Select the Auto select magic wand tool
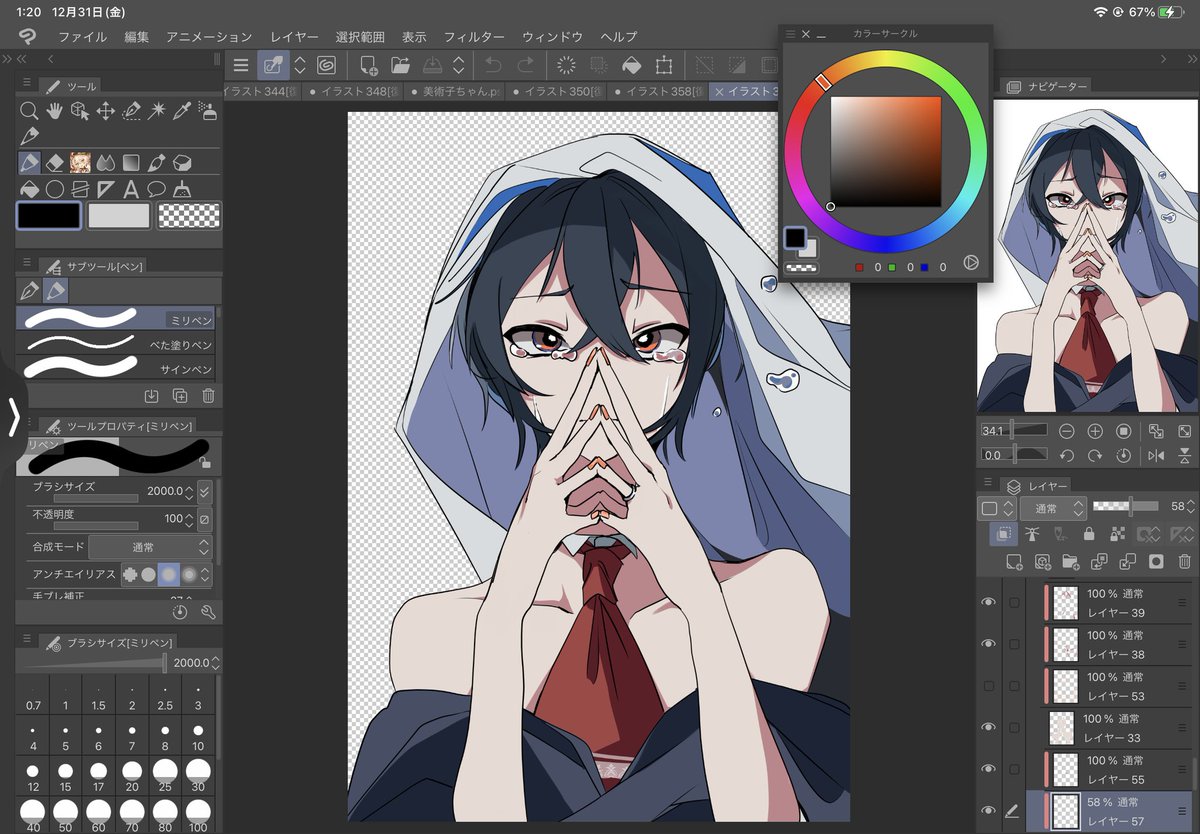 pyautogui.click(x=157, y=111)
